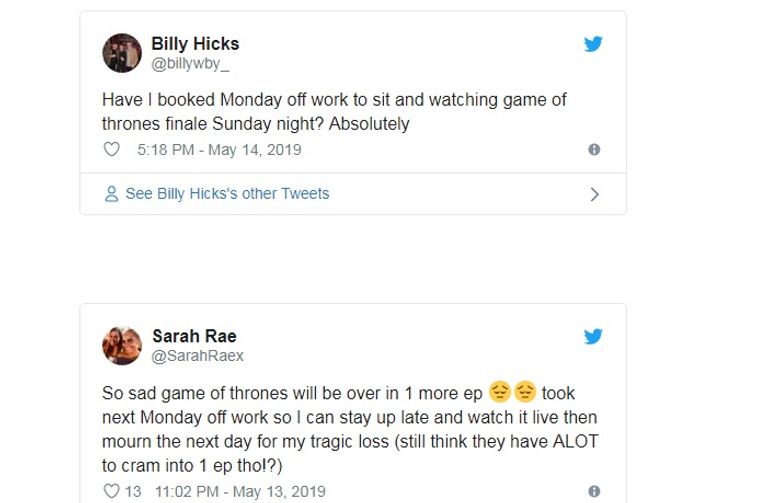Click the person icon beside See other Tweets
The image size is (768, 503).
(112, 194)
